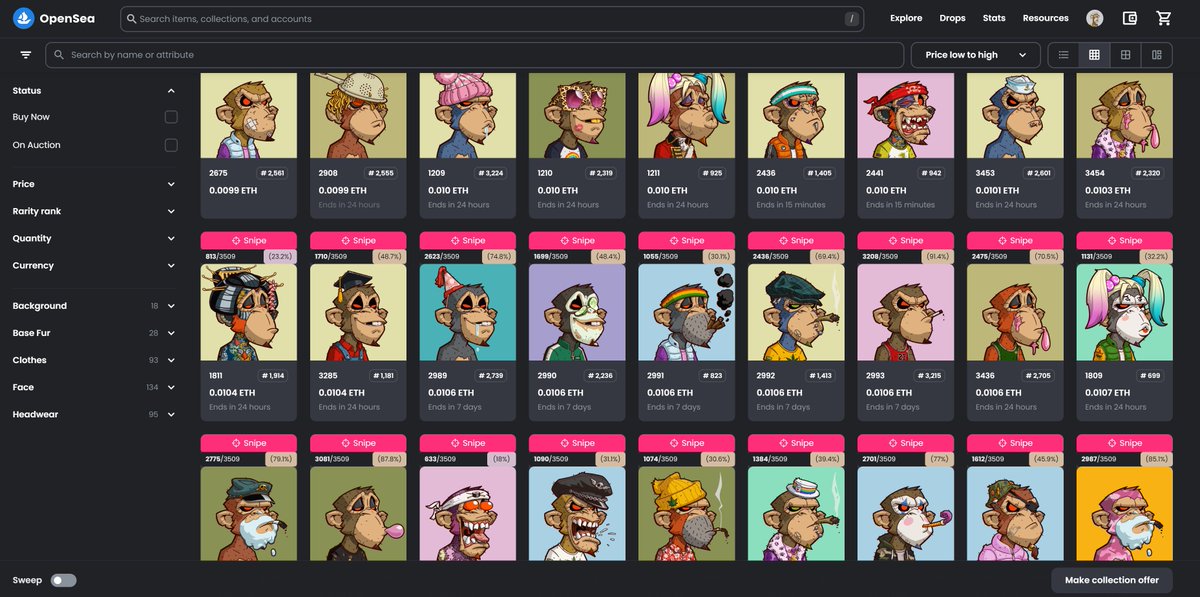Click Snipe above item 2991

click(x=686, y=240)
